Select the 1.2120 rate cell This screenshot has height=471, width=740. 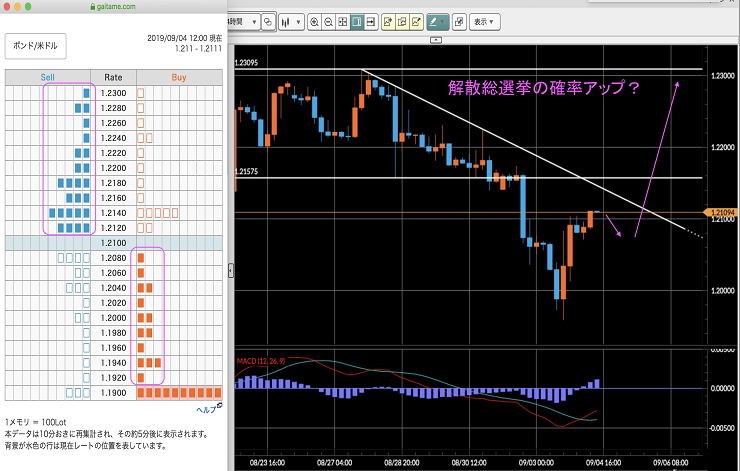point(114,228)
